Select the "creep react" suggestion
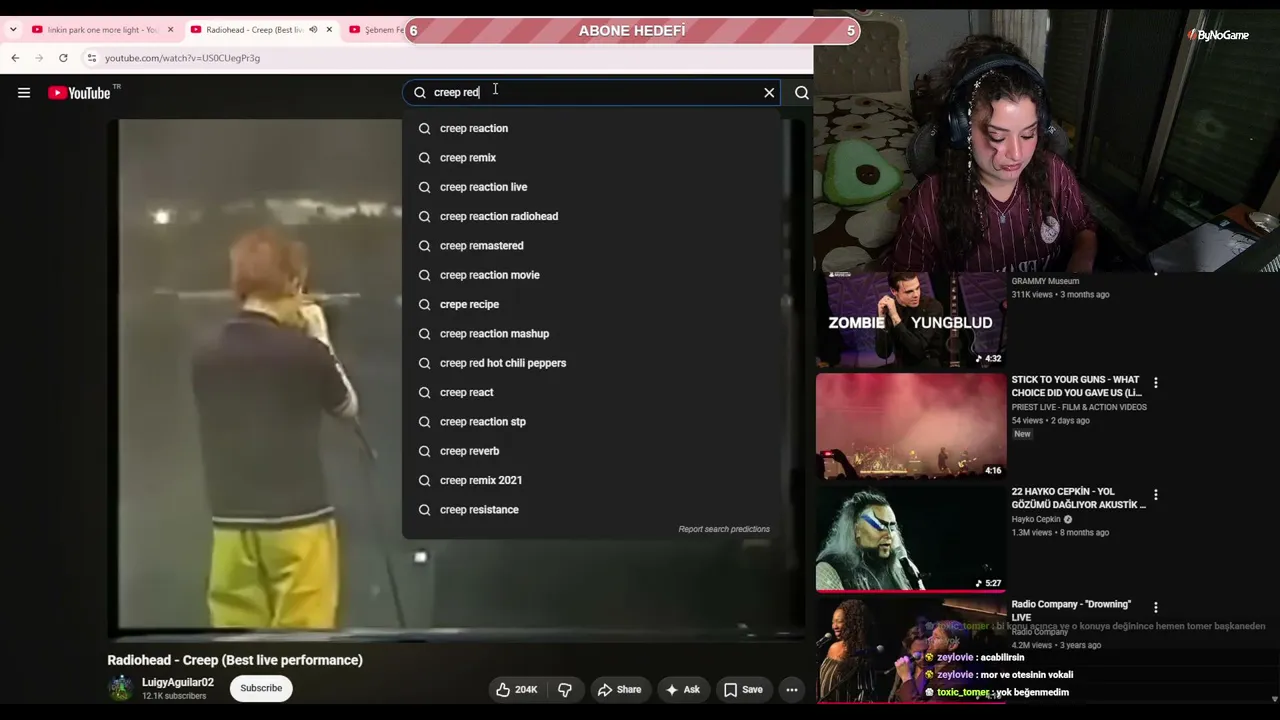Screen dimensions: 1280x720 click(591, 392)
